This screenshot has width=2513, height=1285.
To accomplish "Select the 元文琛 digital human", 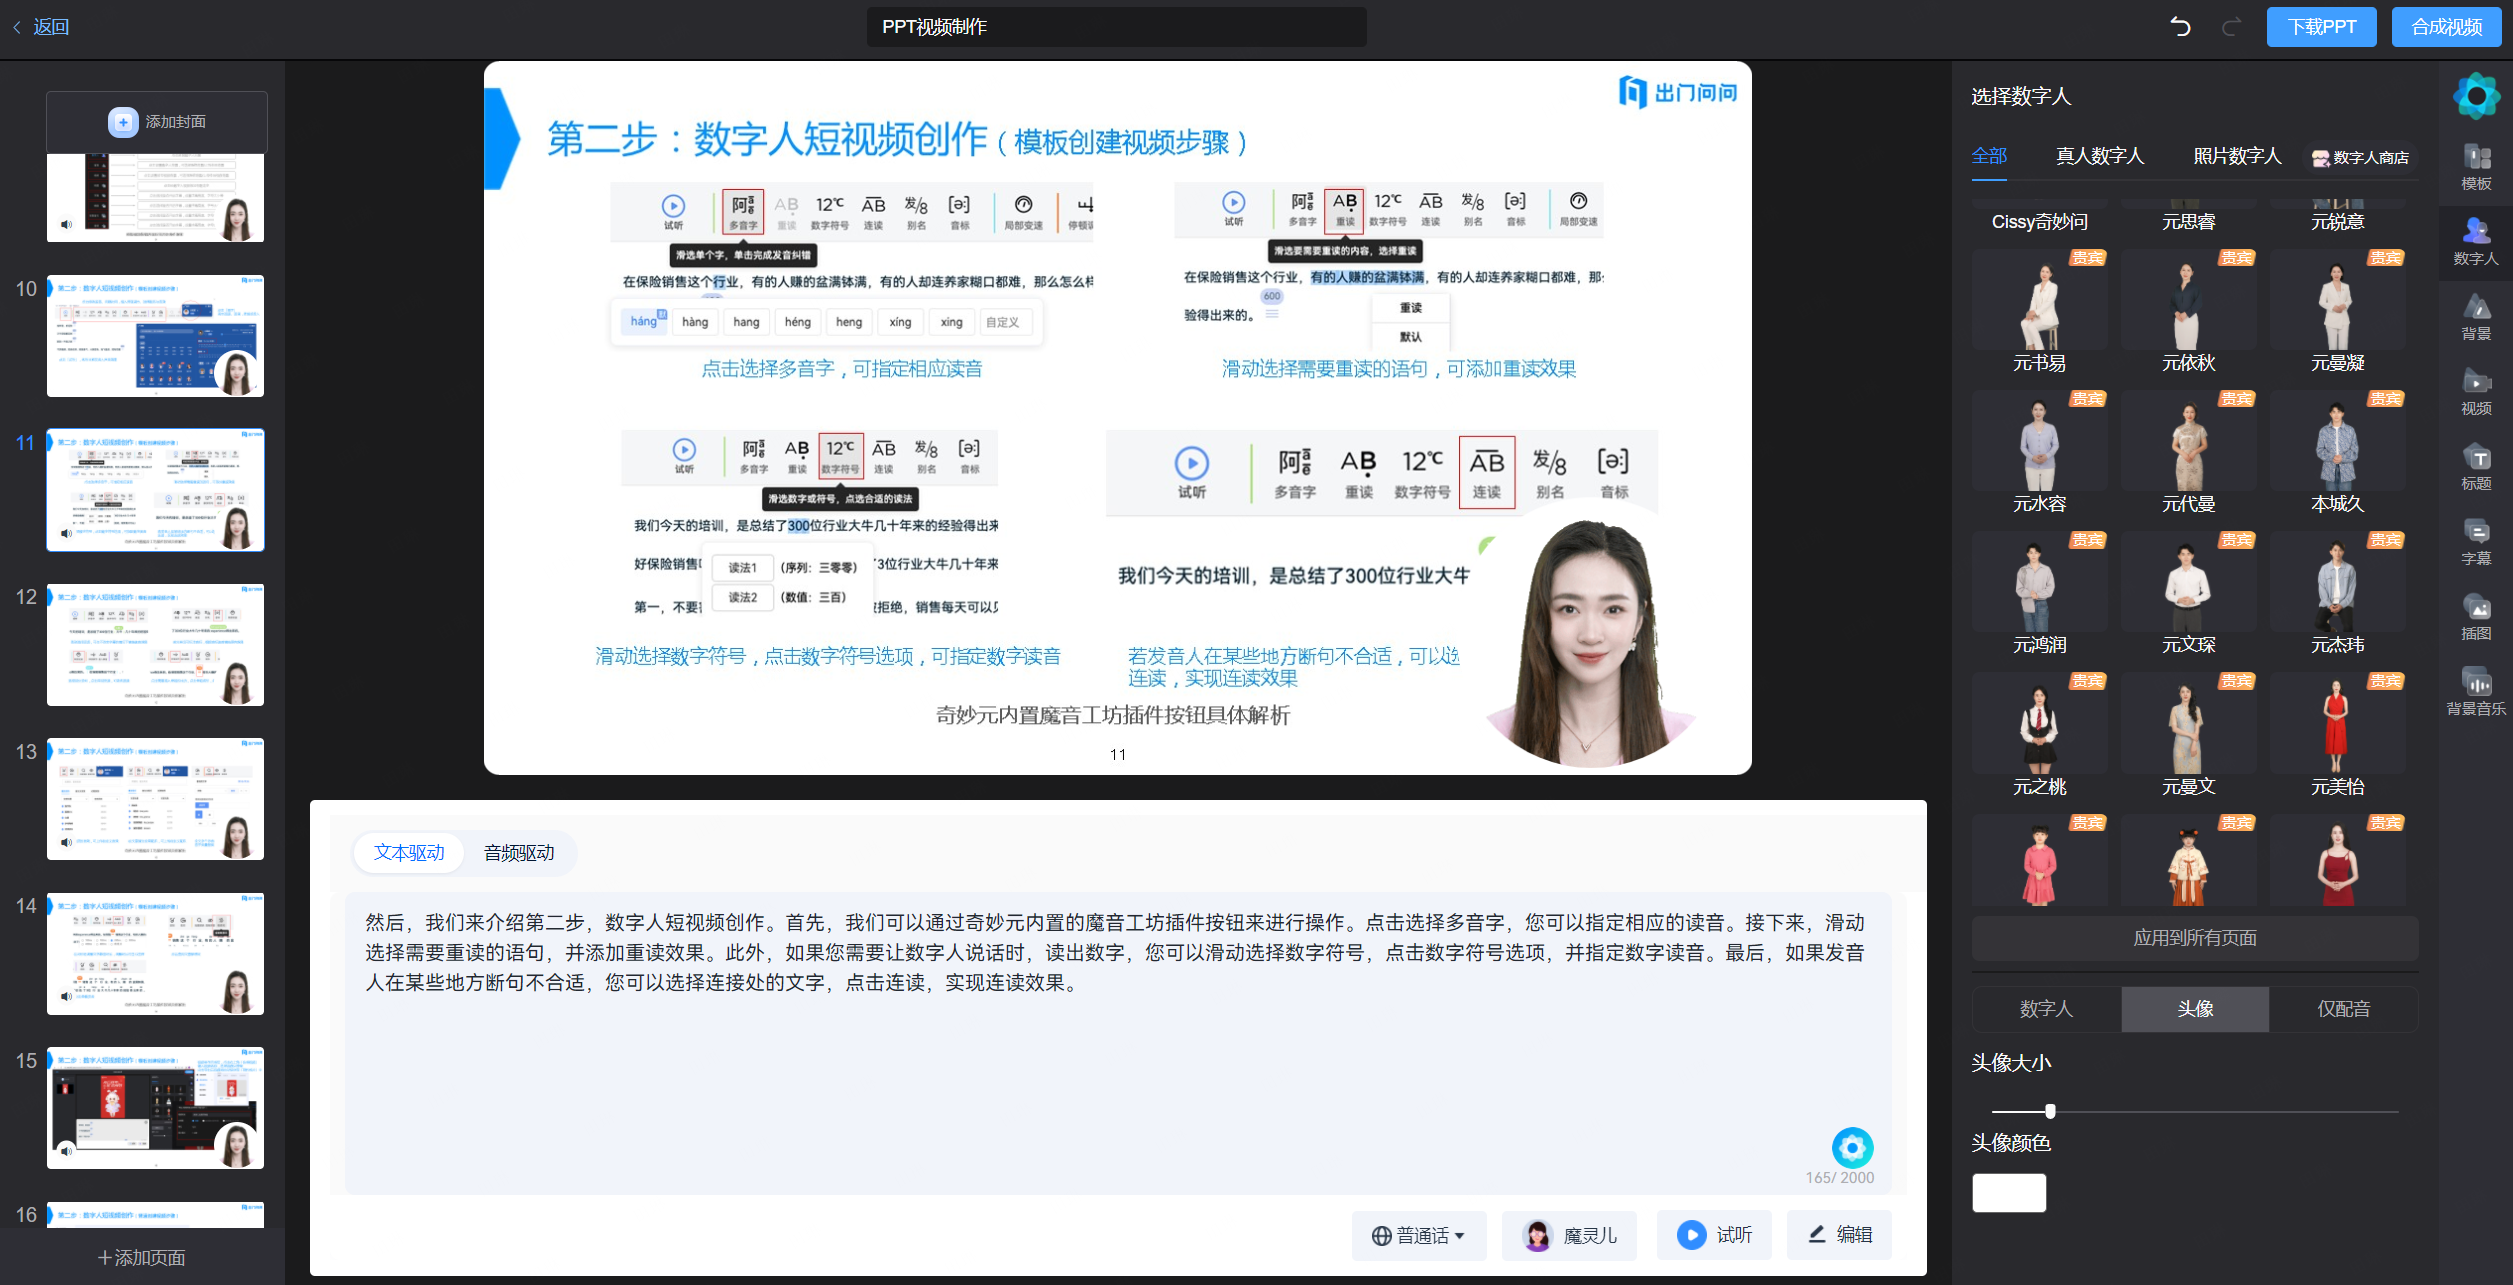I will point(2188,593).
